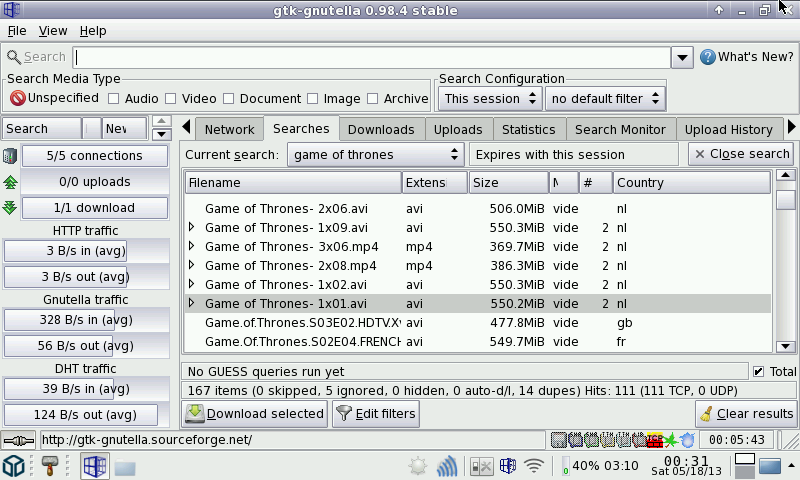Click the green leaf status icon
The width and height of the screenshot is (800, 480).
click(670, 440)
